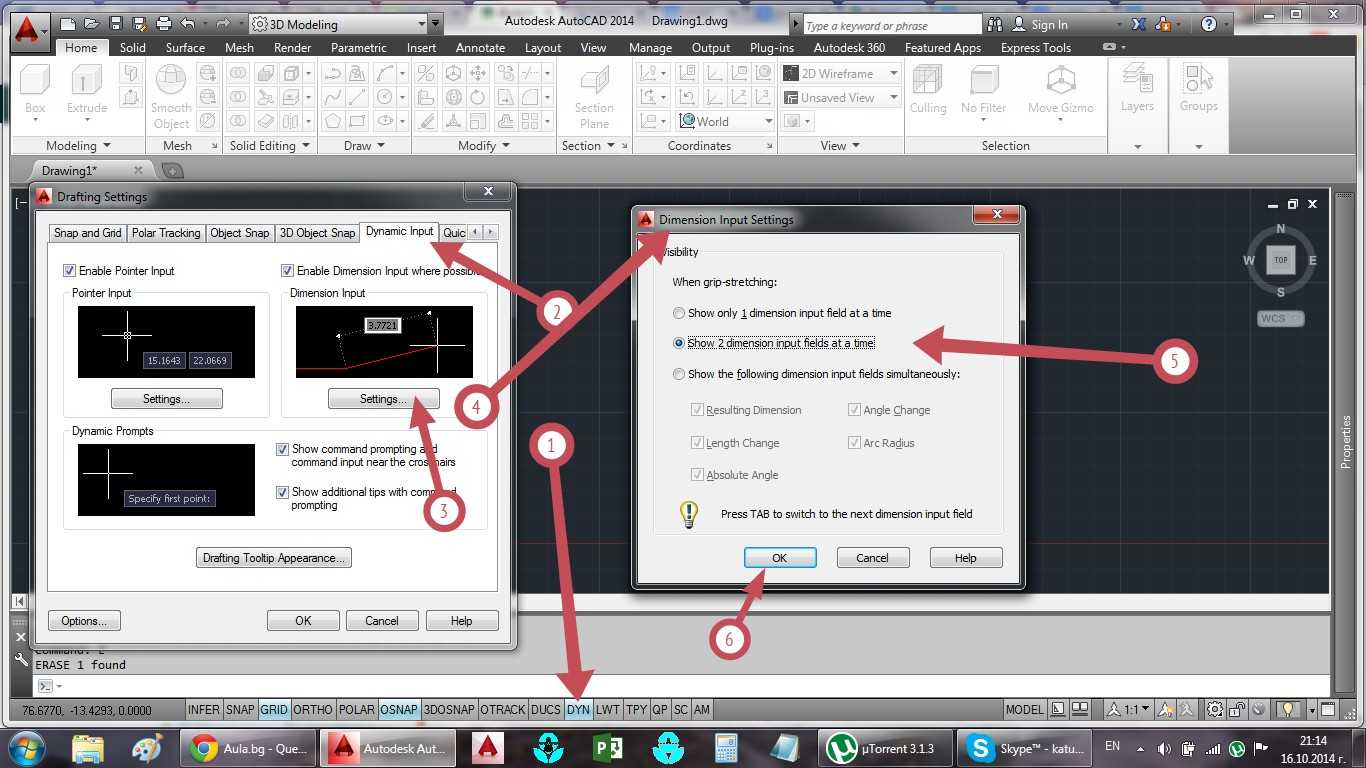Image resolution: width=1366 pixels, height=768 pixels.
Task: Click the TOP face of the ViewCube
Action: click(1281, 260)
